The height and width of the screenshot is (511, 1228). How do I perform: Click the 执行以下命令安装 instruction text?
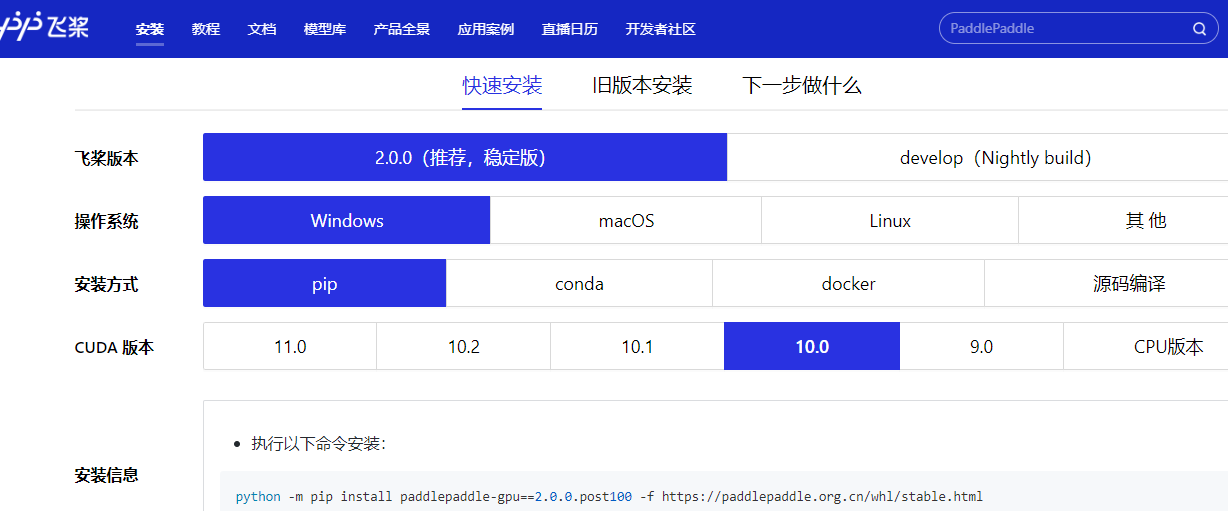[x=319, y=443]
